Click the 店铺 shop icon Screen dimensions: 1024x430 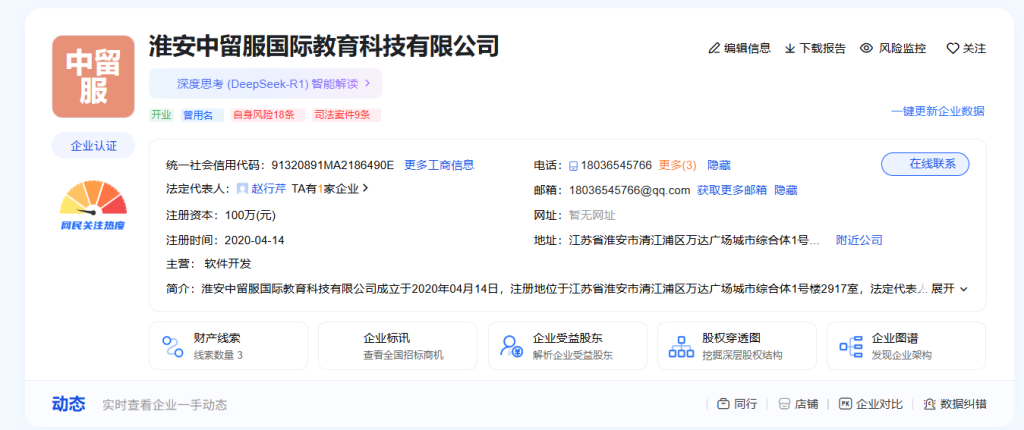coord(784,404)
